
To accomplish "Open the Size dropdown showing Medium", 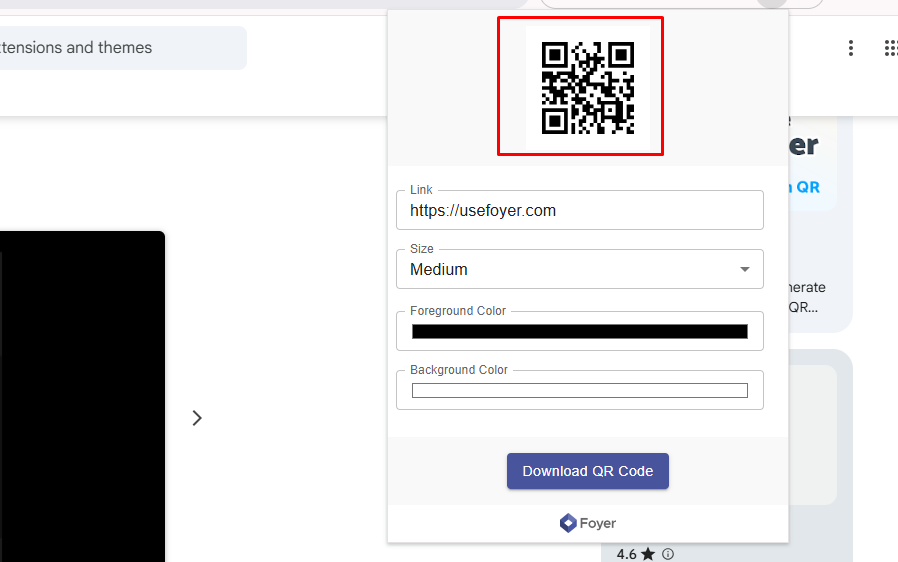I will tap(580, 269).
